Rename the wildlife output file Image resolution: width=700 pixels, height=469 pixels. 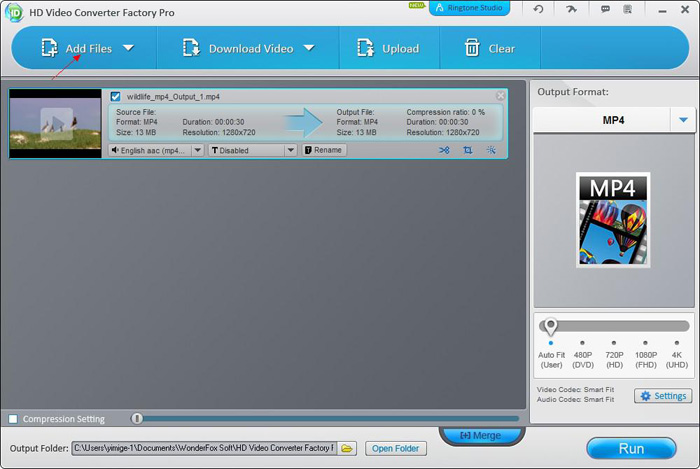[x=324, y=150]
